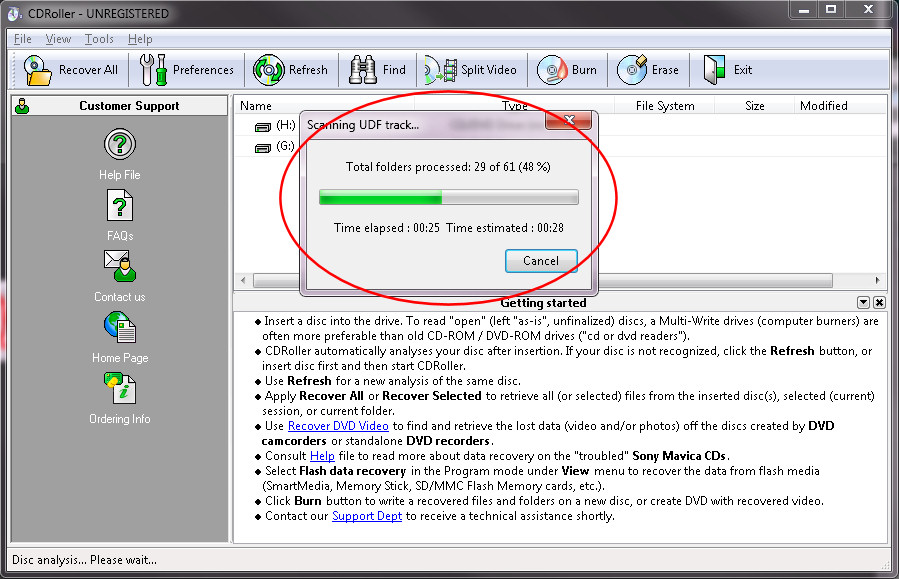This screenshot has height=579, width=899.
Task: Click the Refresh disc icon
Action: 268,70
